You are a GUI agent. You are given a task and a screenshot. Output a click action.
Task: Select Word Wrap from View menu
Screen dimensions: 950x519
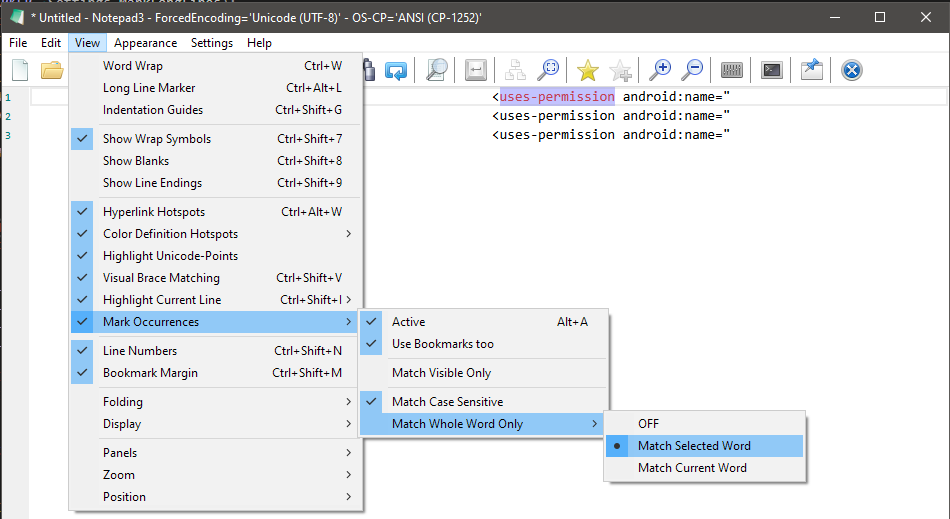pos(216,66)
